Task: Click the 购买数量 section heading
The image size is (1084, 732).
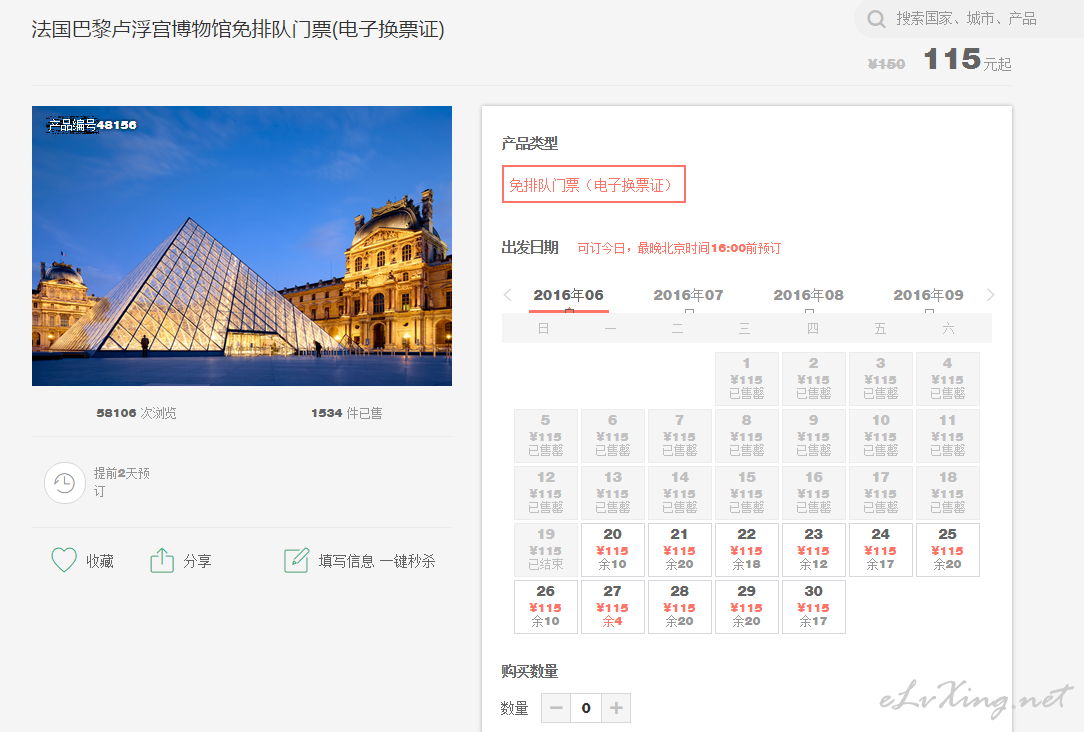Action: 530,671
